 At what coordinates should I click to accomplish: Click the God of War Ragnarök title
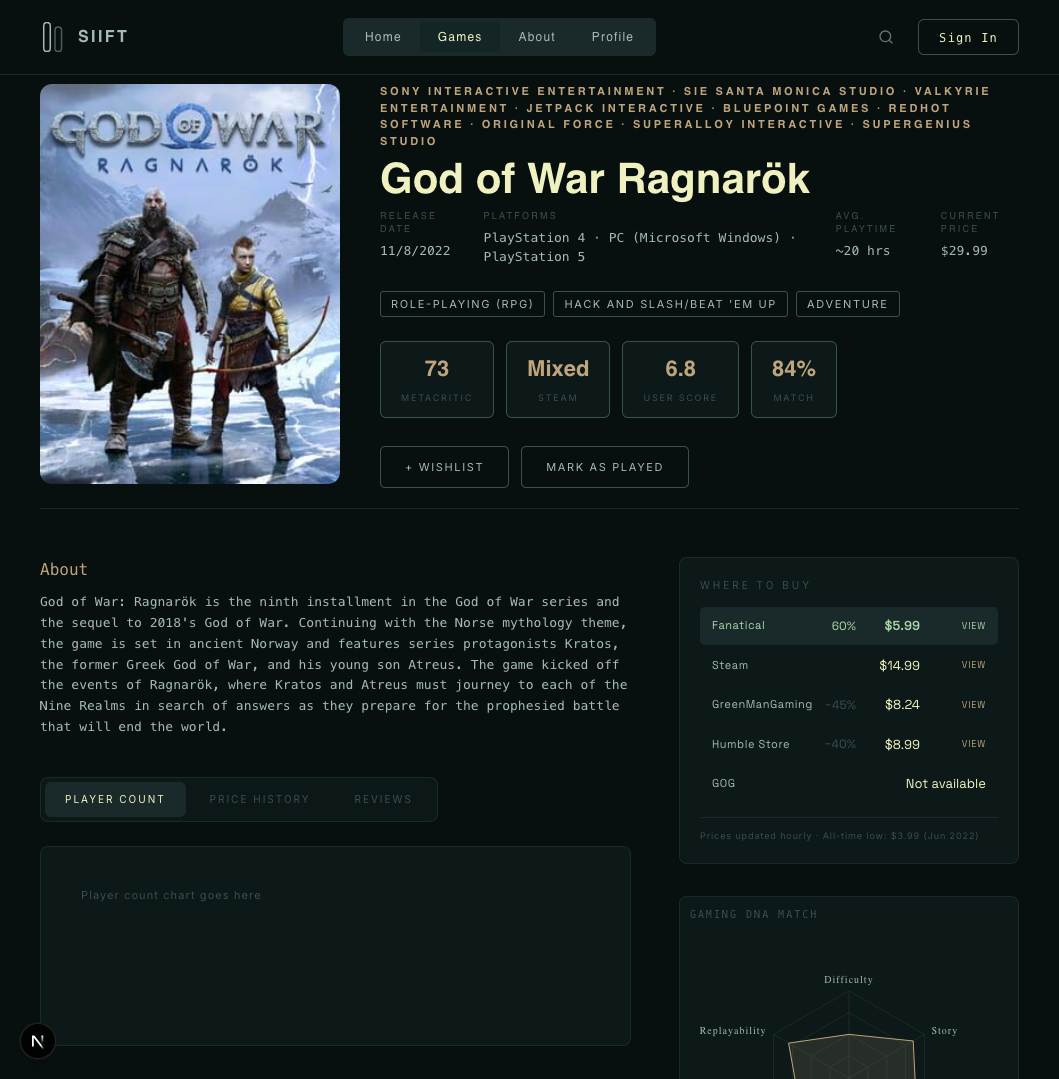[x=595, y=179]
